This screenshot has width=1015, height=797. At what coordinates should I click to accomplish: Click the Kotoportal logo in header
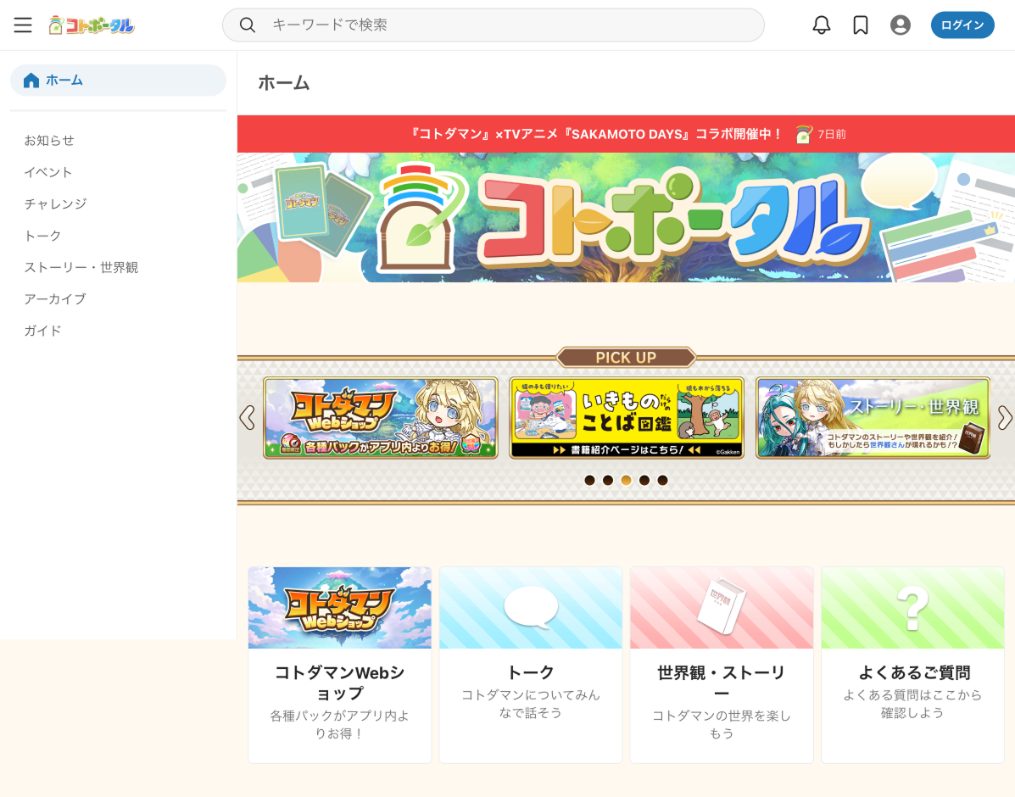pos(91,25)
